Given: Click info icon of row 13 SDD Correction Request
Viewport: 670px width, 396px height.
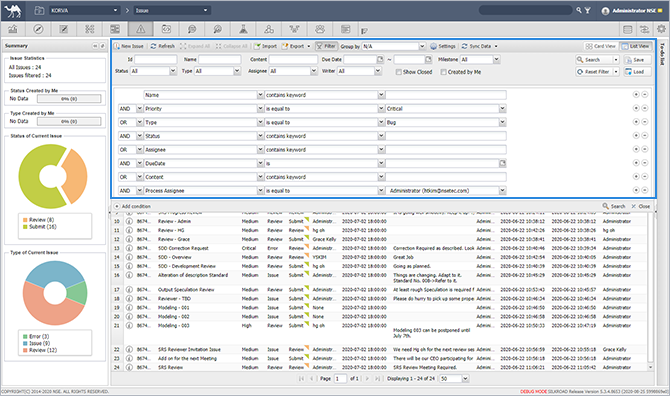Looking at the screenshot, I should click(129, 248).
